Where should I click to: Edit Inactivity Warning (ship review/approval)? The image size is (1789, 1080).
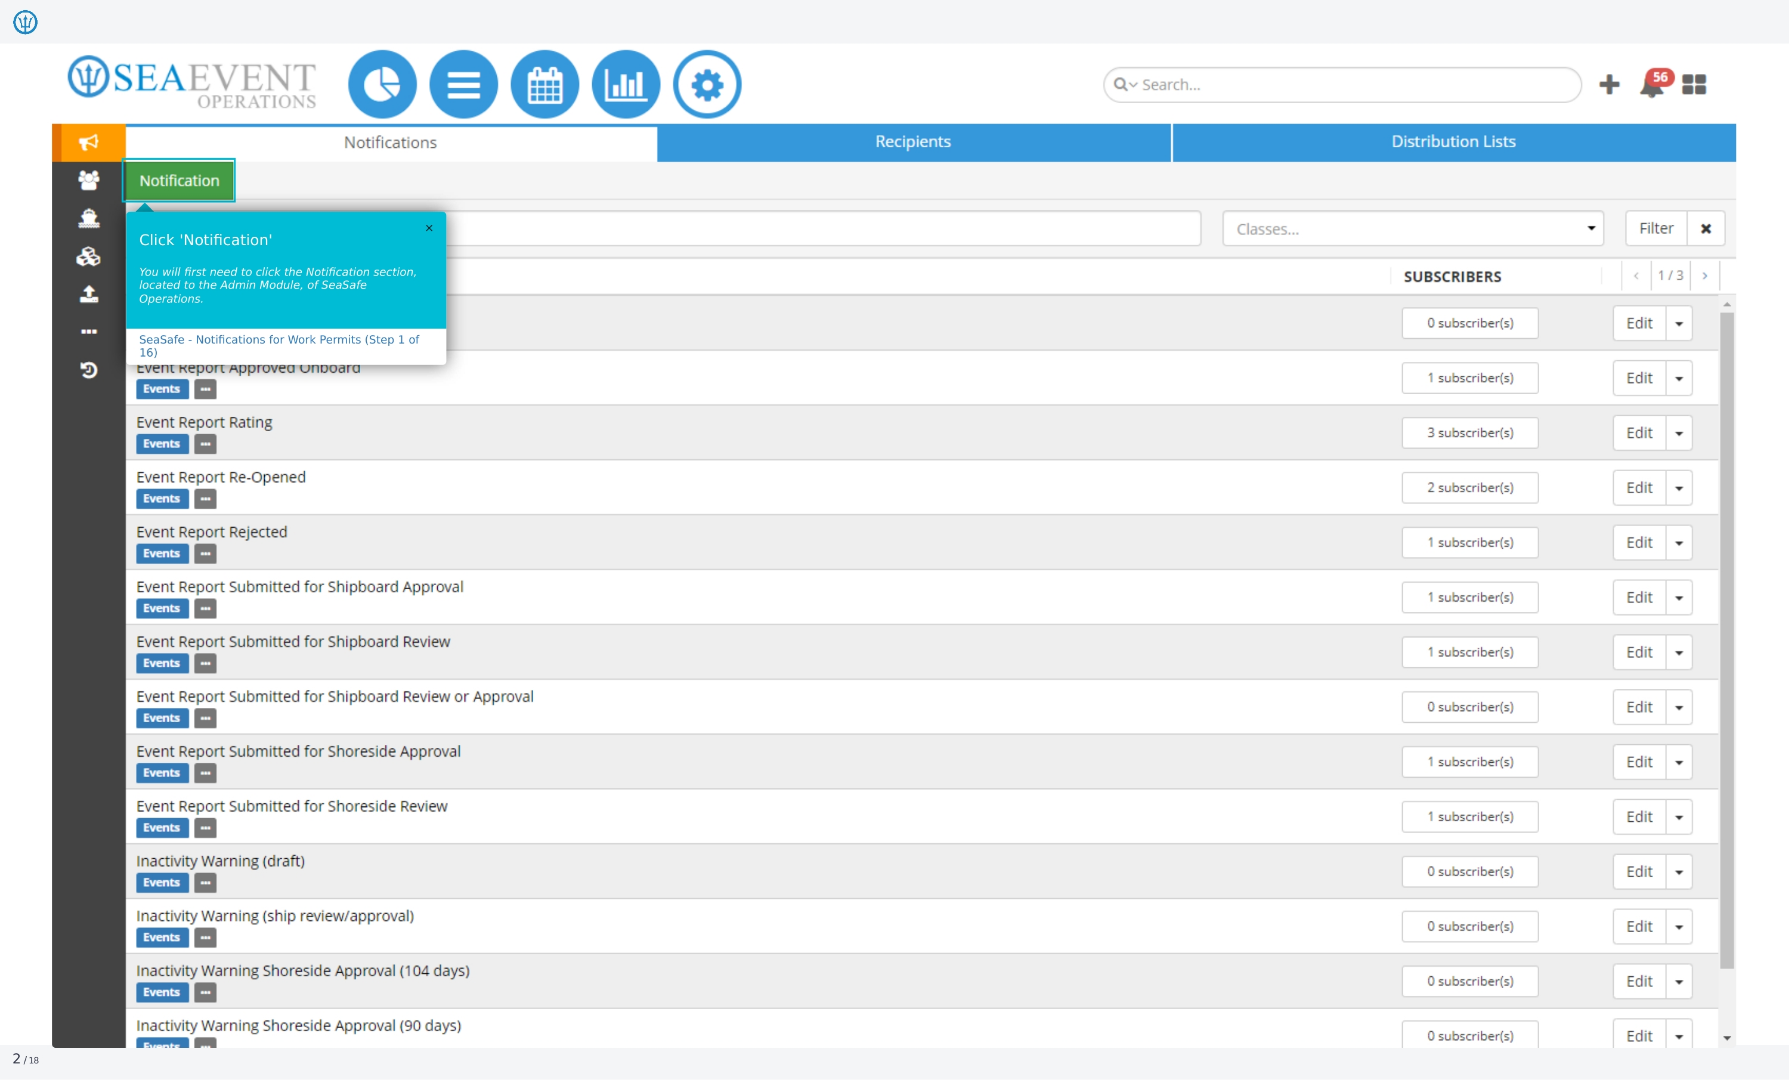pos(1639,927)
